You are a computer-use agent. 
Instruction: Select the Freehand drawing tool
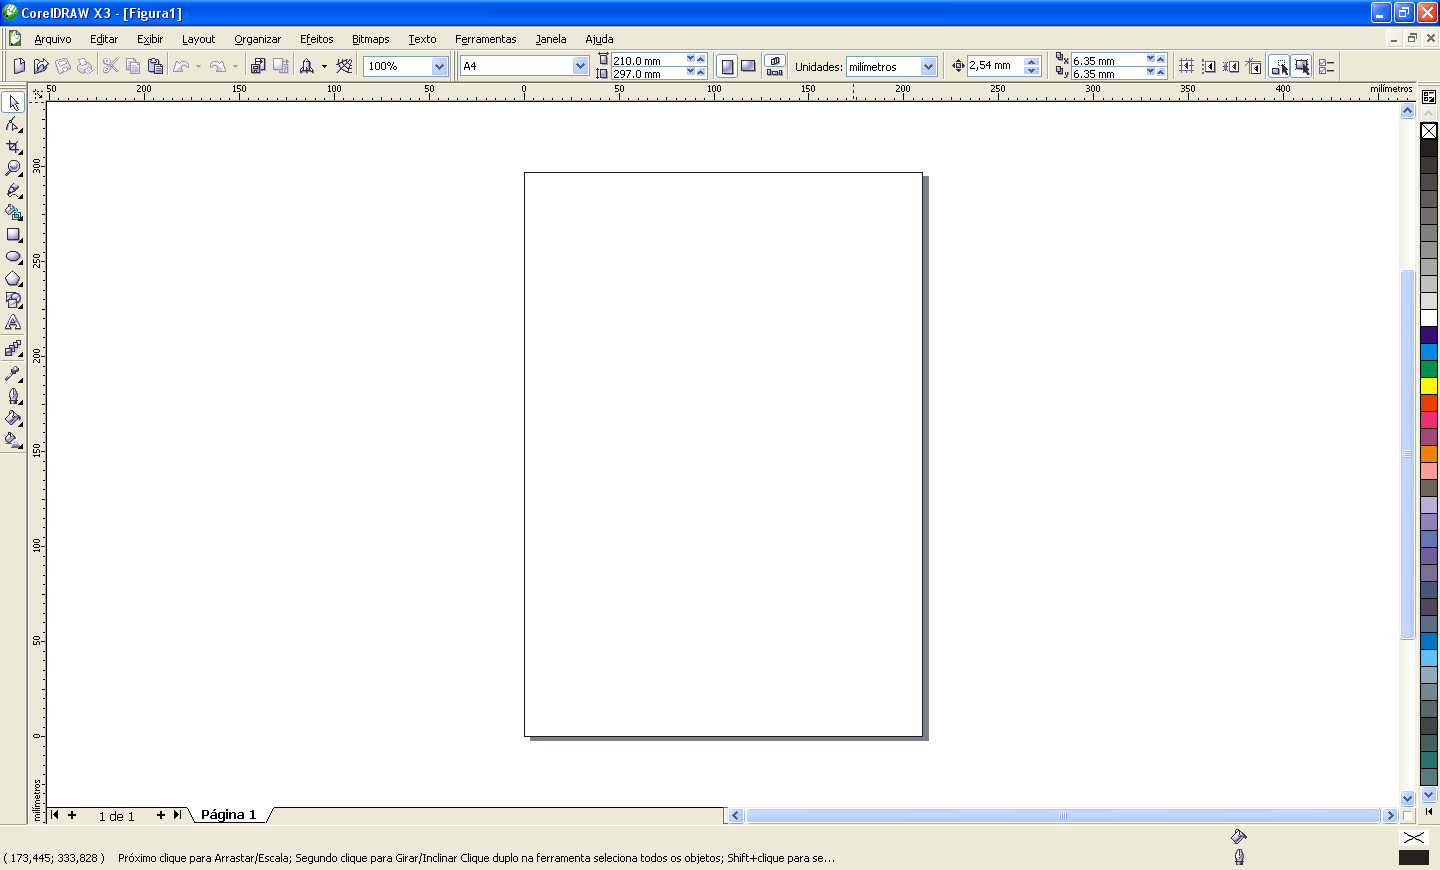tap(13, 191)
